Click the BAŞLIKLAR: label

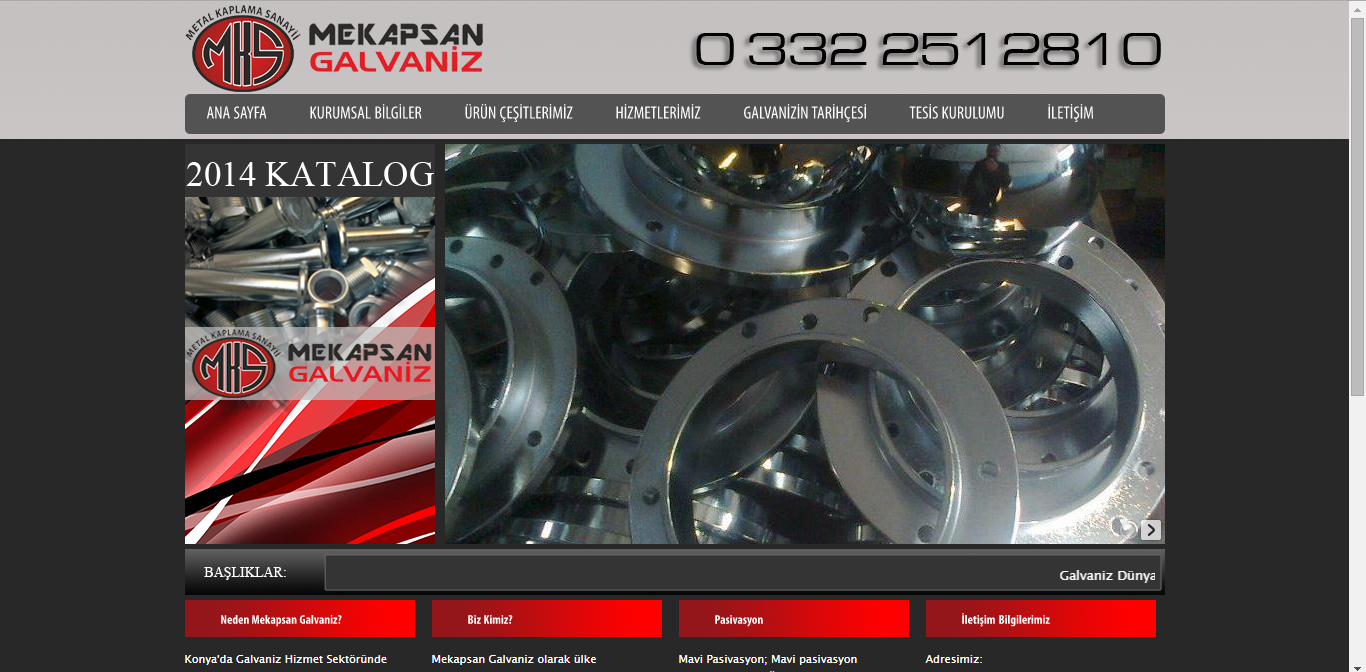[x=245, y=572]
